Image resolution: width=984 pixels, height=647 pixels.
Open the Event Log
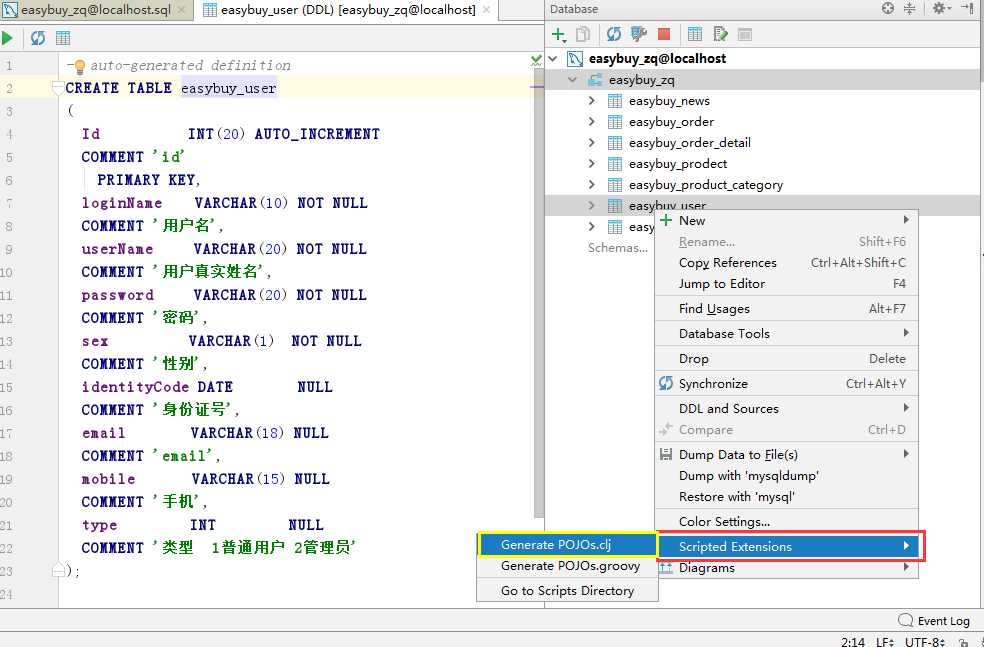tap(943, 621)
